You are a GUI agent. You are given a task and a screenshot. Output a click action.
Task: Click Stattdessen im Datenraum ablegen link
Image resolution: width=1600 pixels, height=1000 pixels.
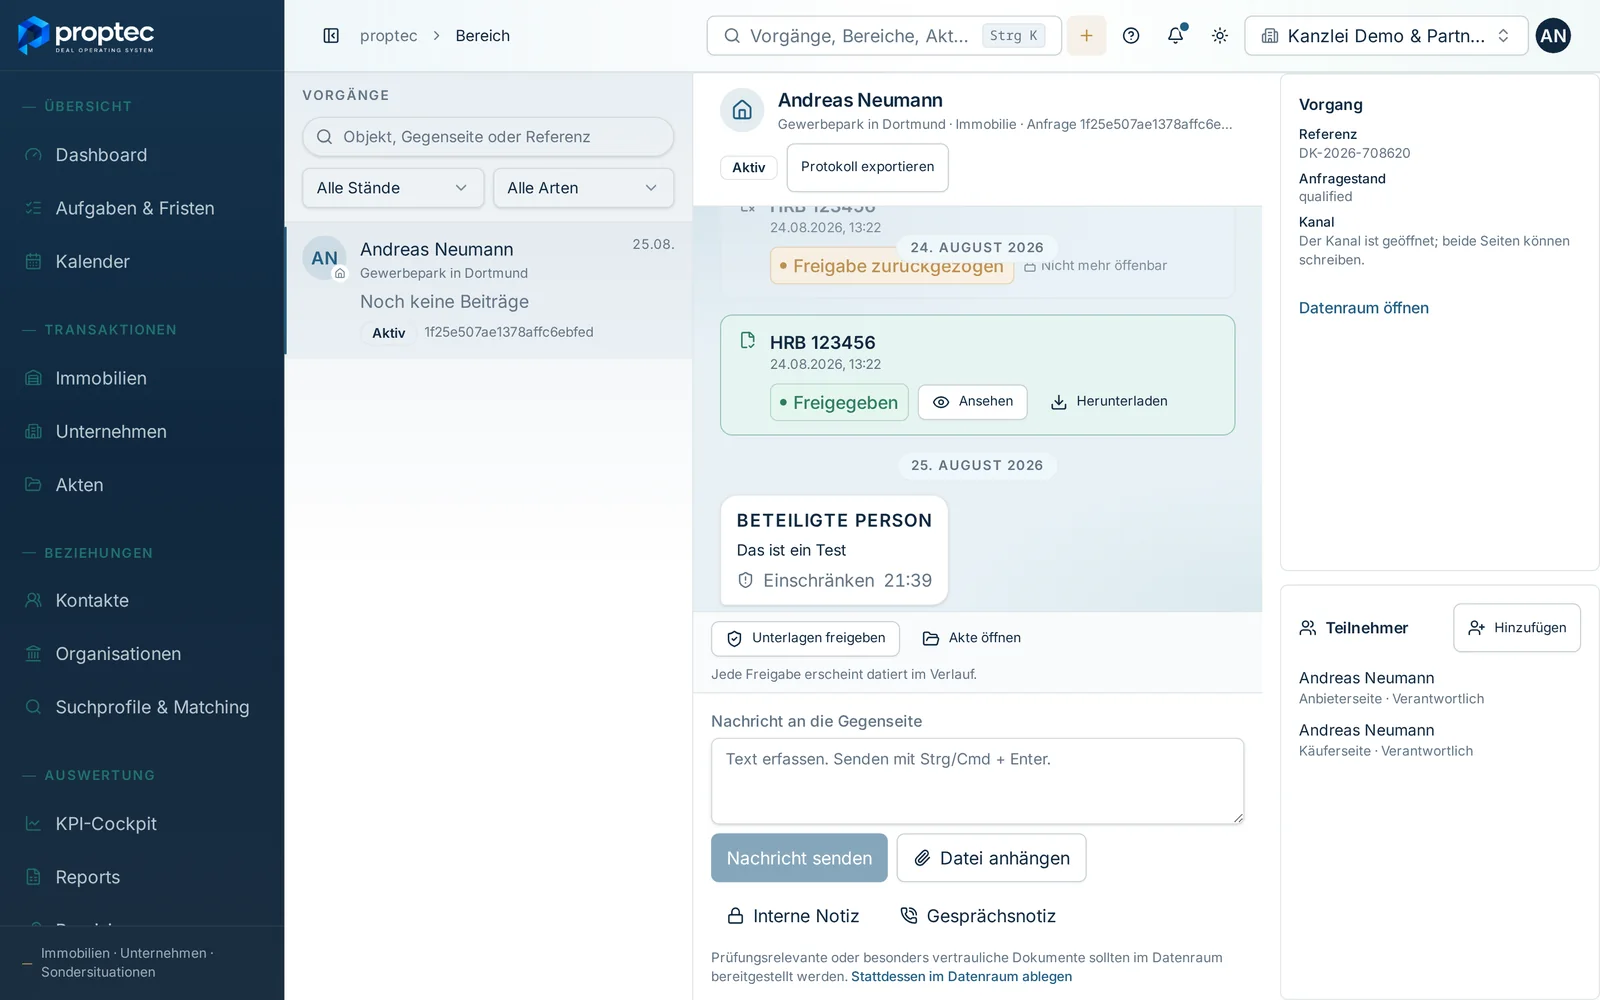[961, 977]
